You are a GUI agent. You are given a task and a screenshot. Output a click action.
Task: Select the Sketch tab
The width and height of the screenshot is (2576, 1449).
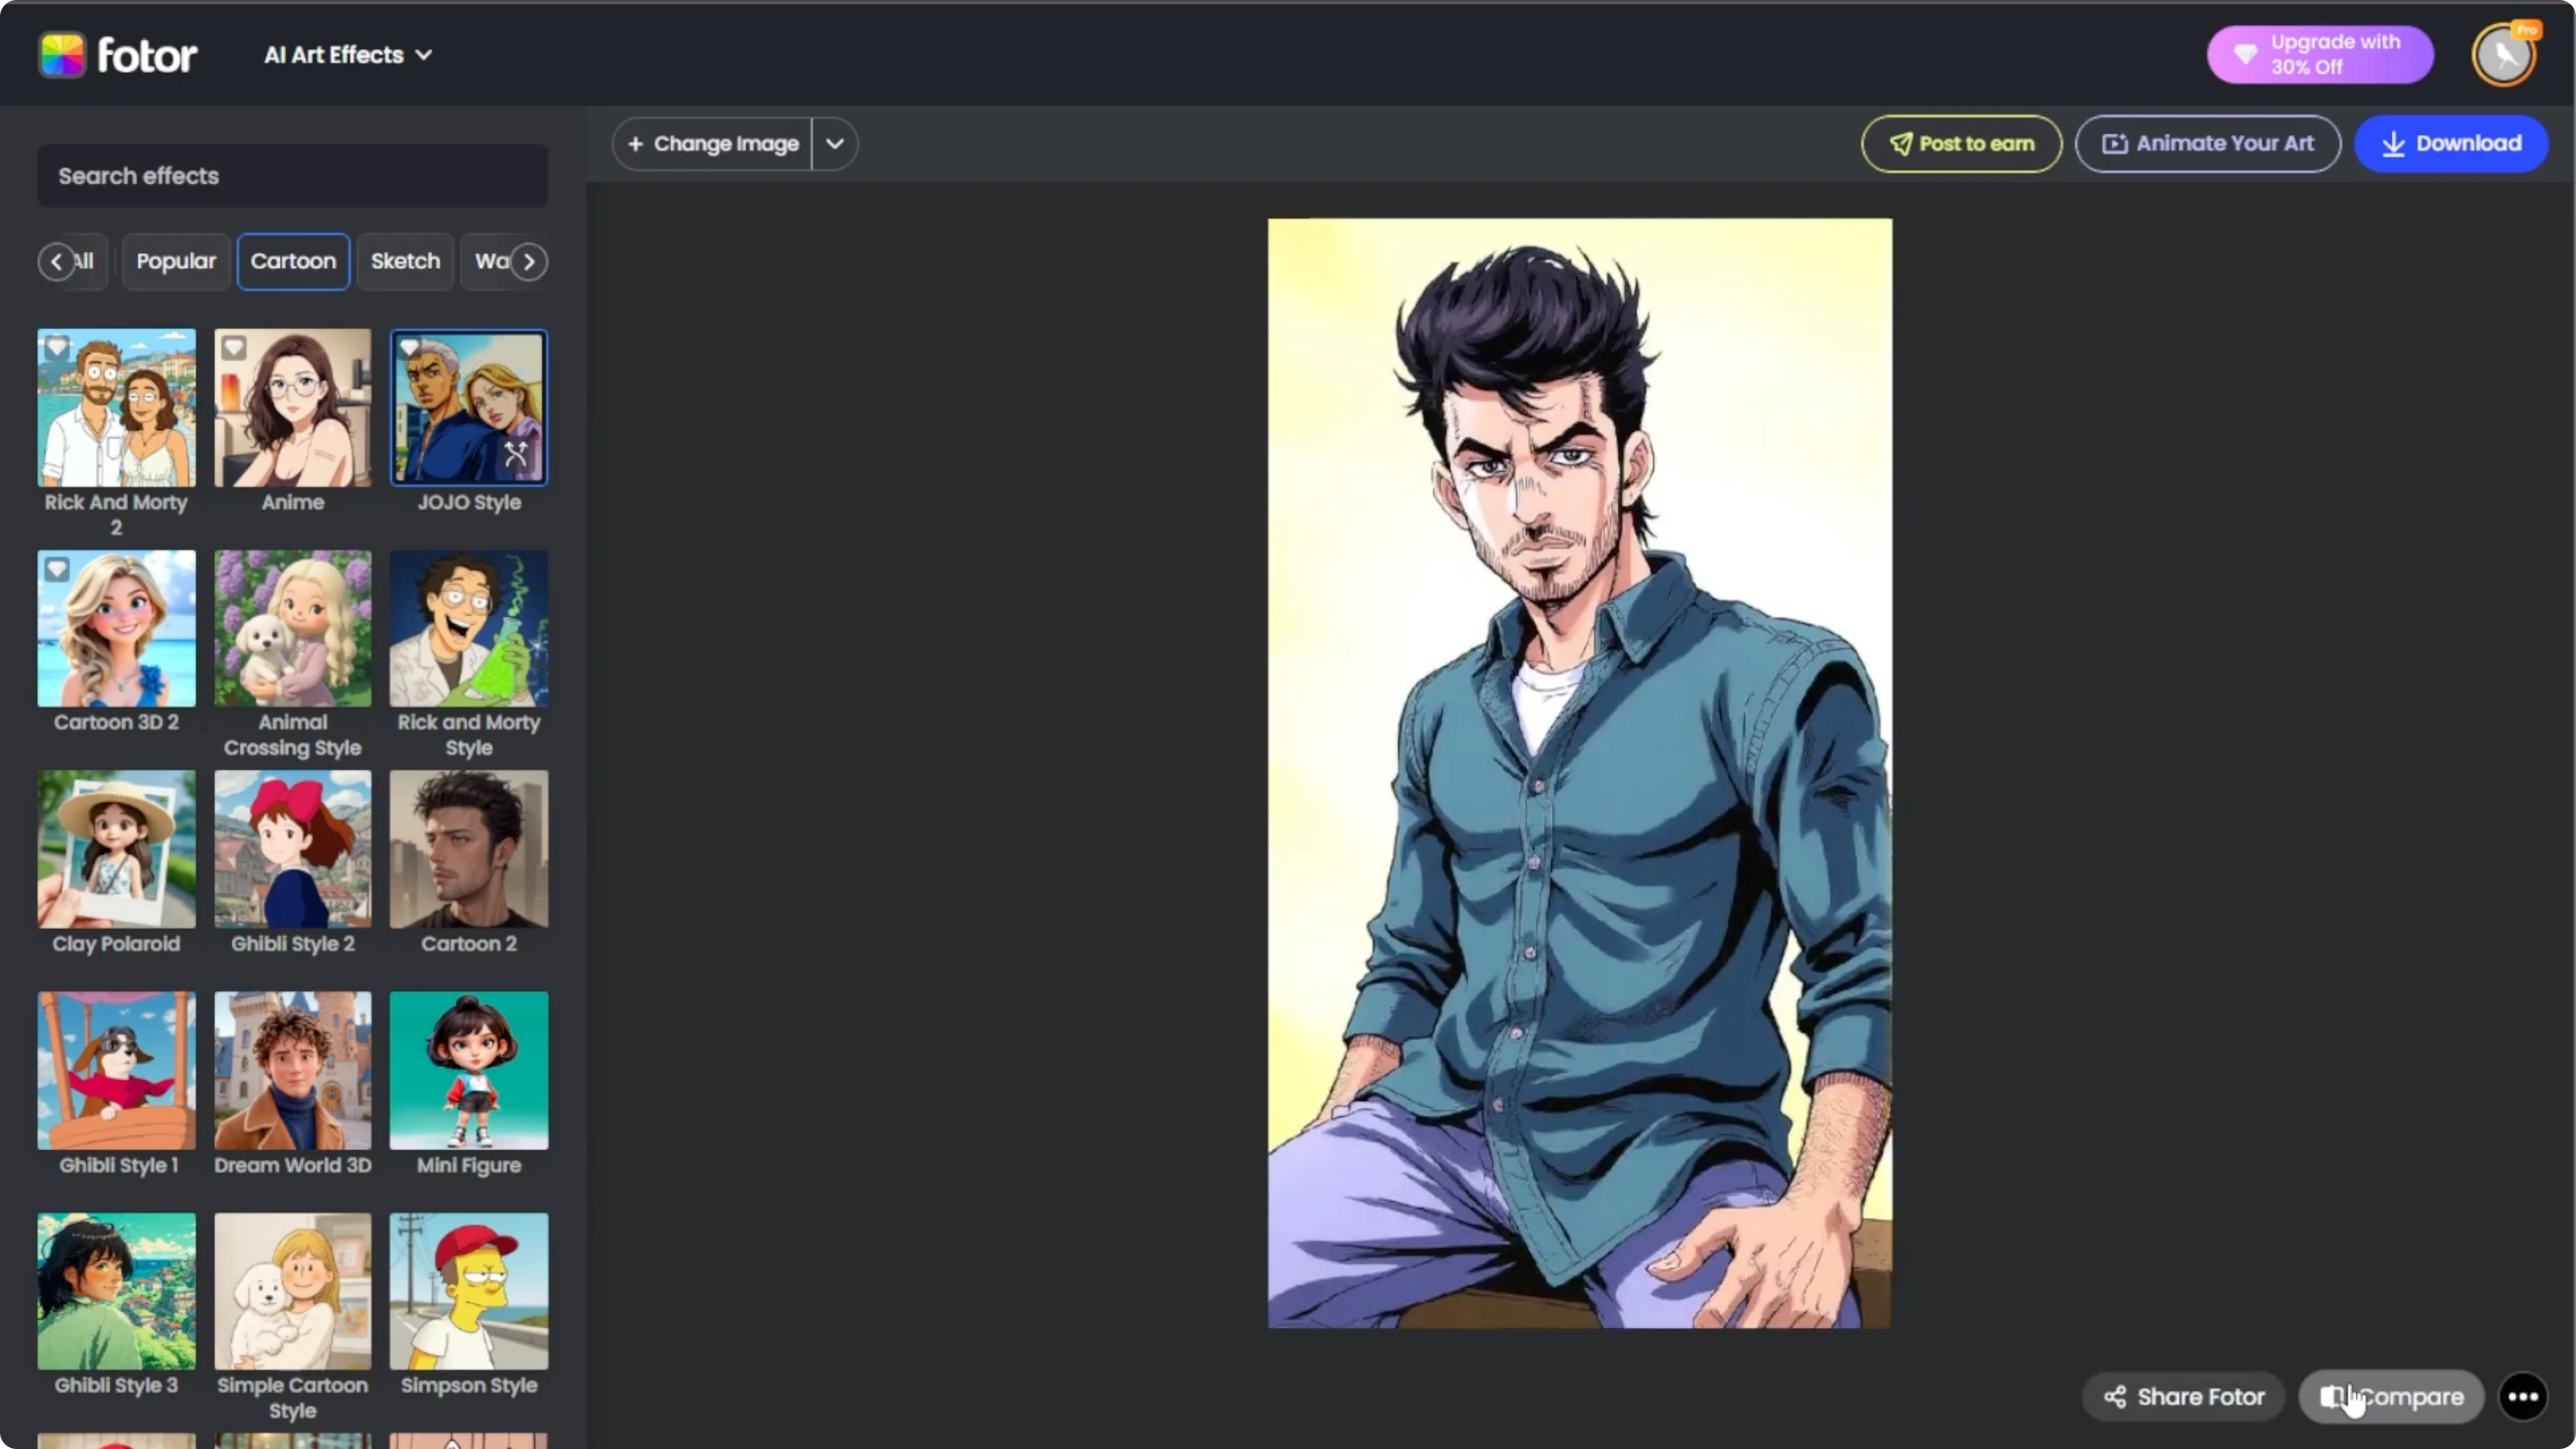[x=405, y=262]
